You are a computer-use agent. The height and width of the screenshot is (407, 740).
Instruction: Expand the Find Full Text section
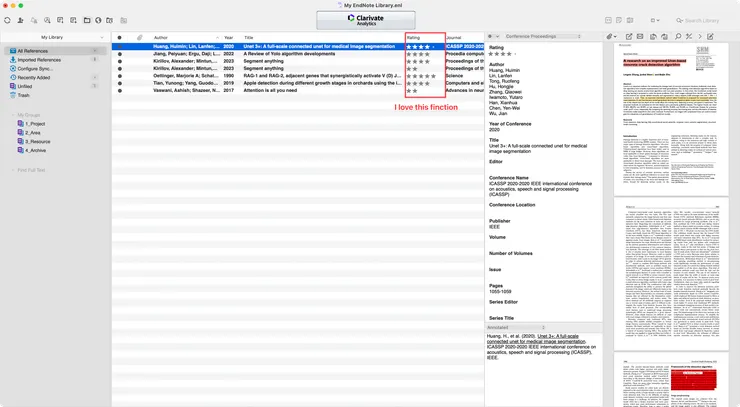13,170
